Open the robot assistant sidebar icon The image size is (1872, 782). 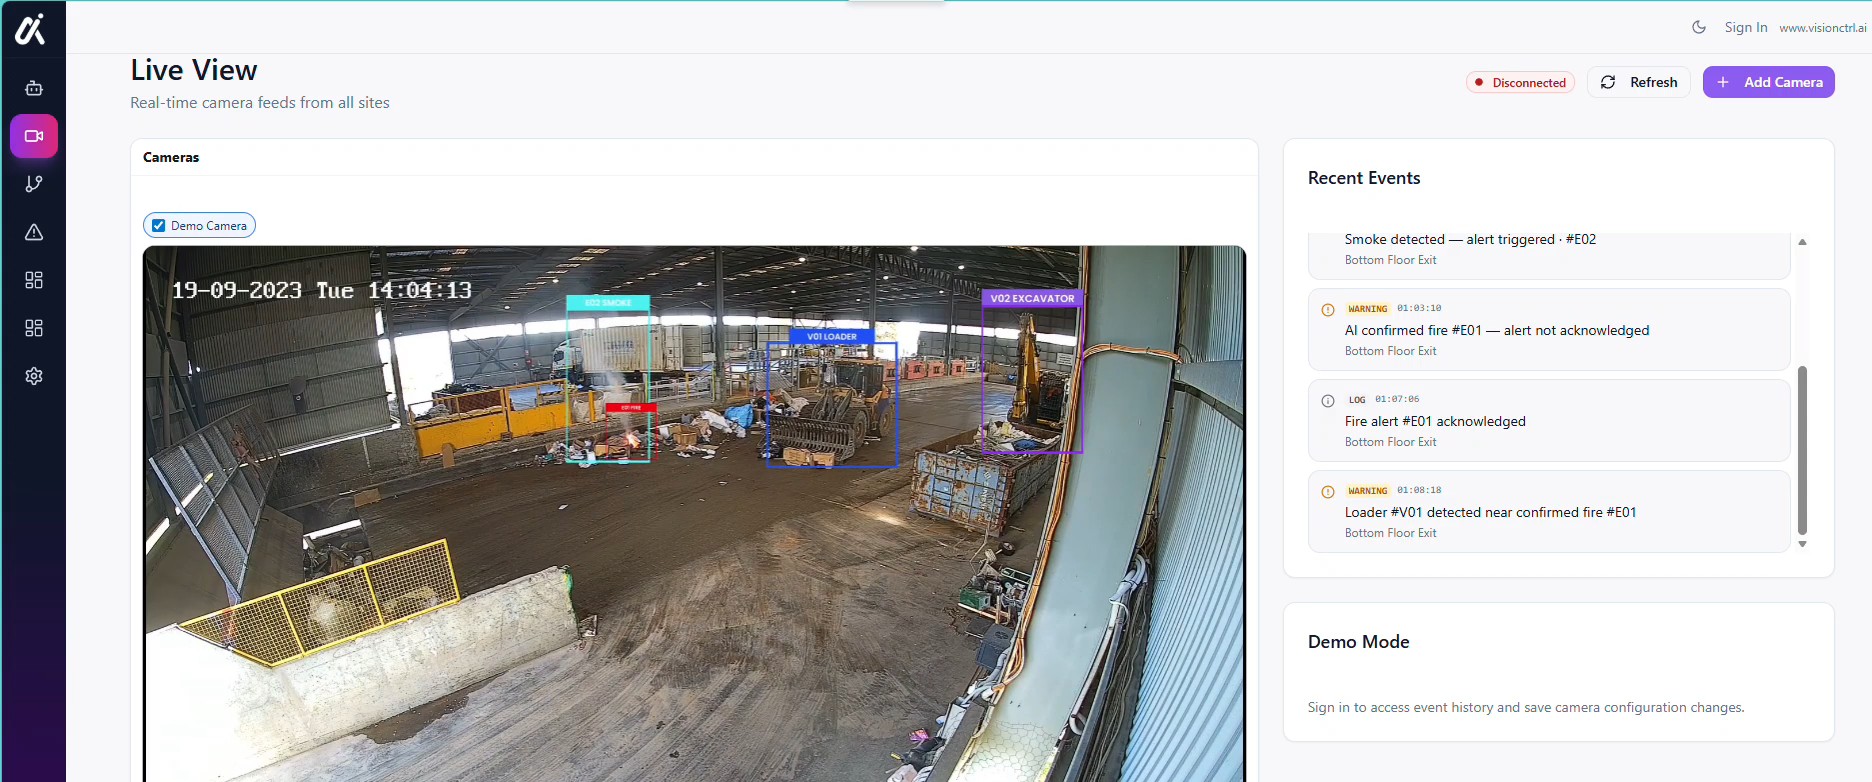34,88
